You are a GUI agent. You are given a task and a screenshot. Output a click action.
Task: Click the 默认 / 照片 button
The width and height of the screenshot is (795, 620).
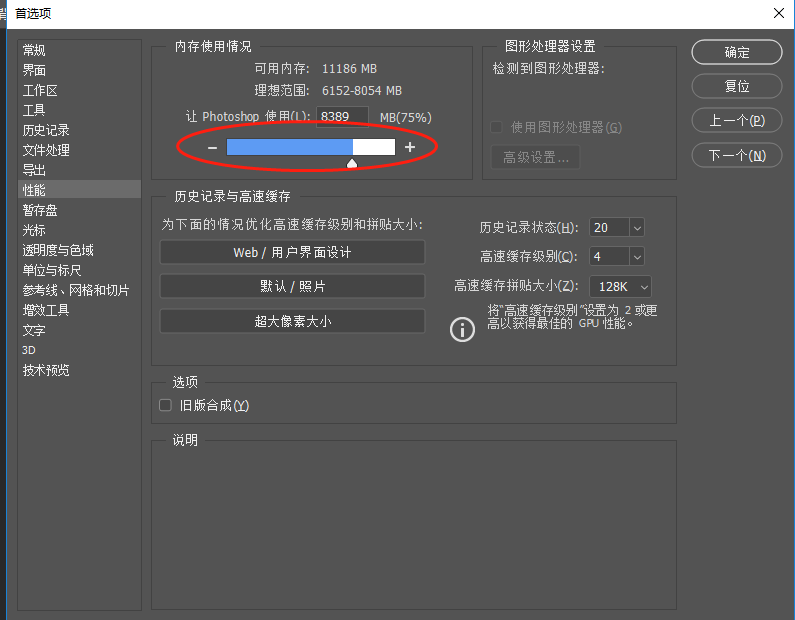point(292,286)
